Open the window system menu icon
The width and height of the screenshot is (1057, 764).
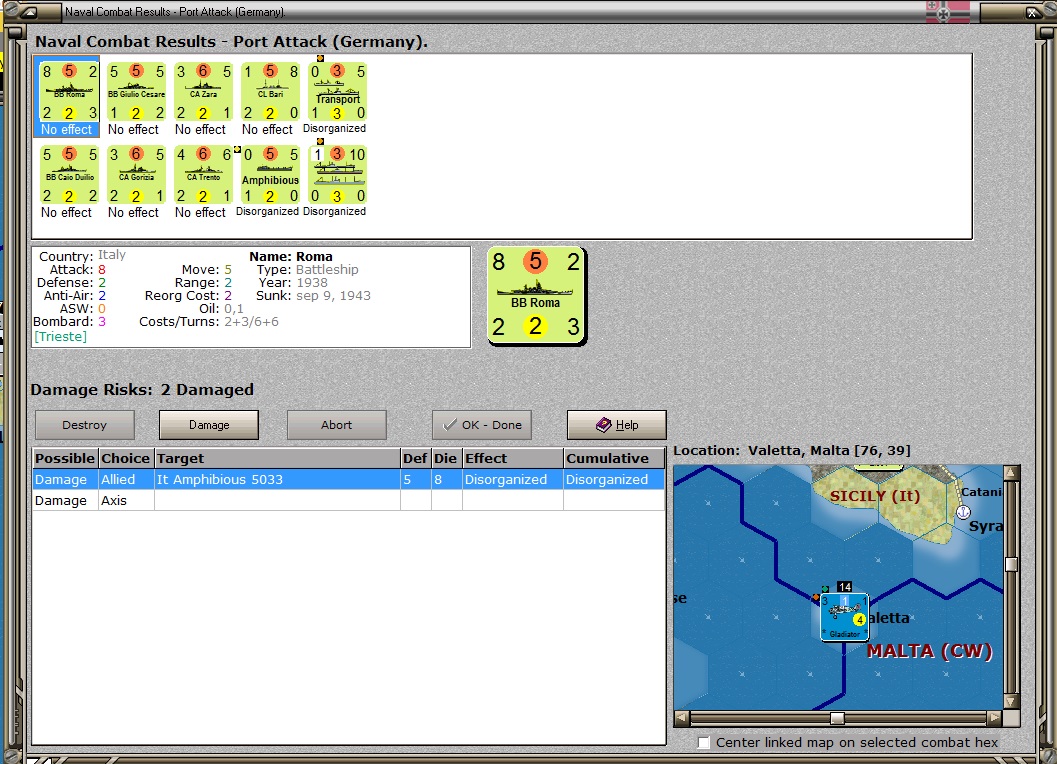pyautogui.click(x=29, y=11)
